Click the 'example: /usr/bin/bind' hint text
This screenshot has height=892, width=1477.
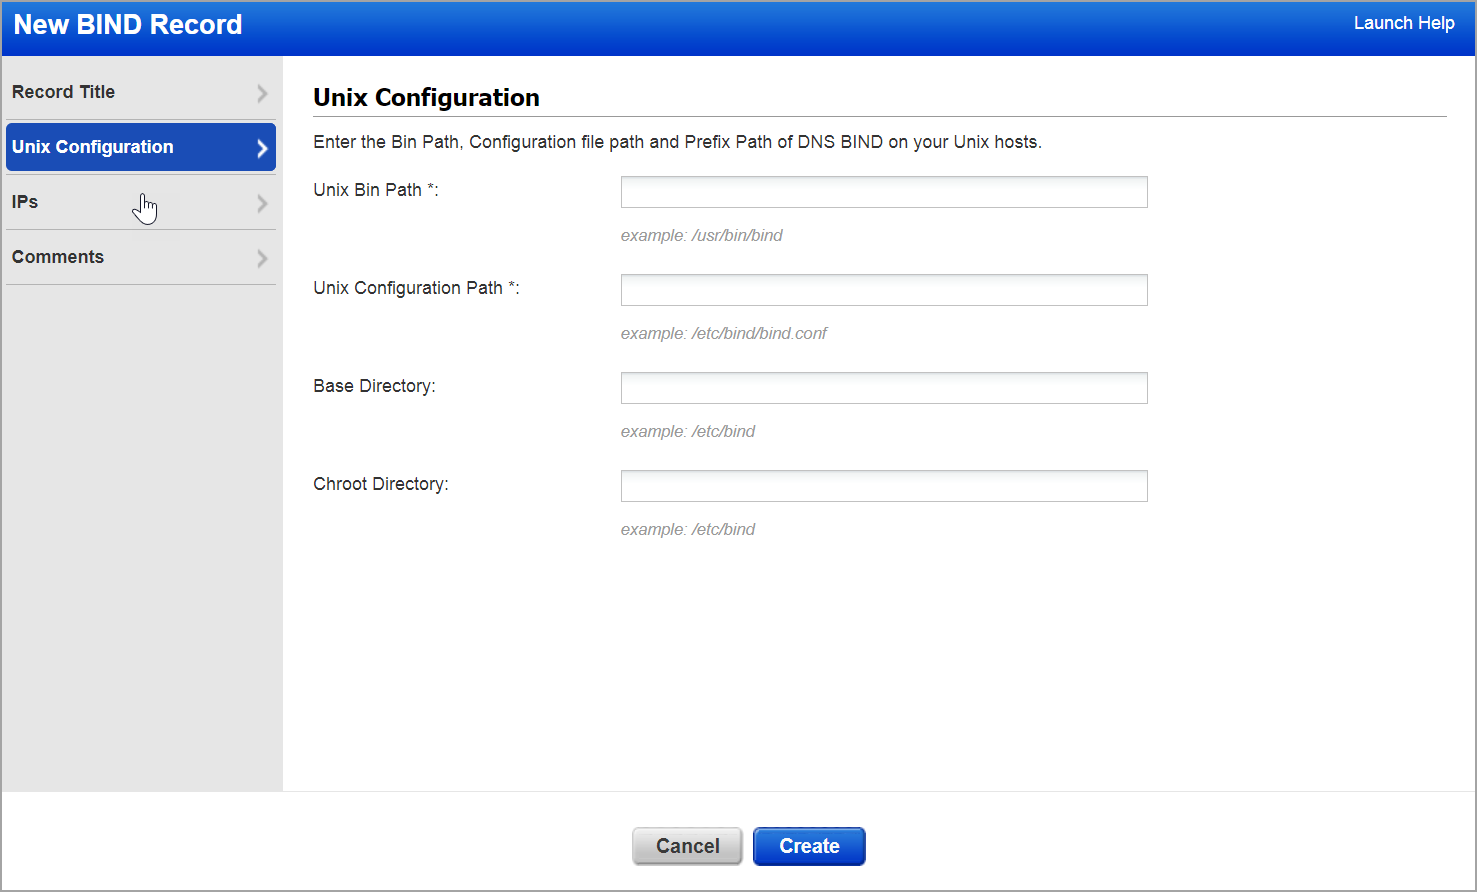[x=702, y=235]
